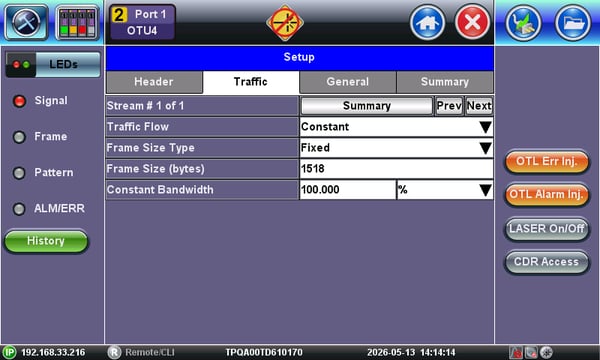
Task: Click the Constant Bandwidth value 100.000
Action: click(347, 190)
